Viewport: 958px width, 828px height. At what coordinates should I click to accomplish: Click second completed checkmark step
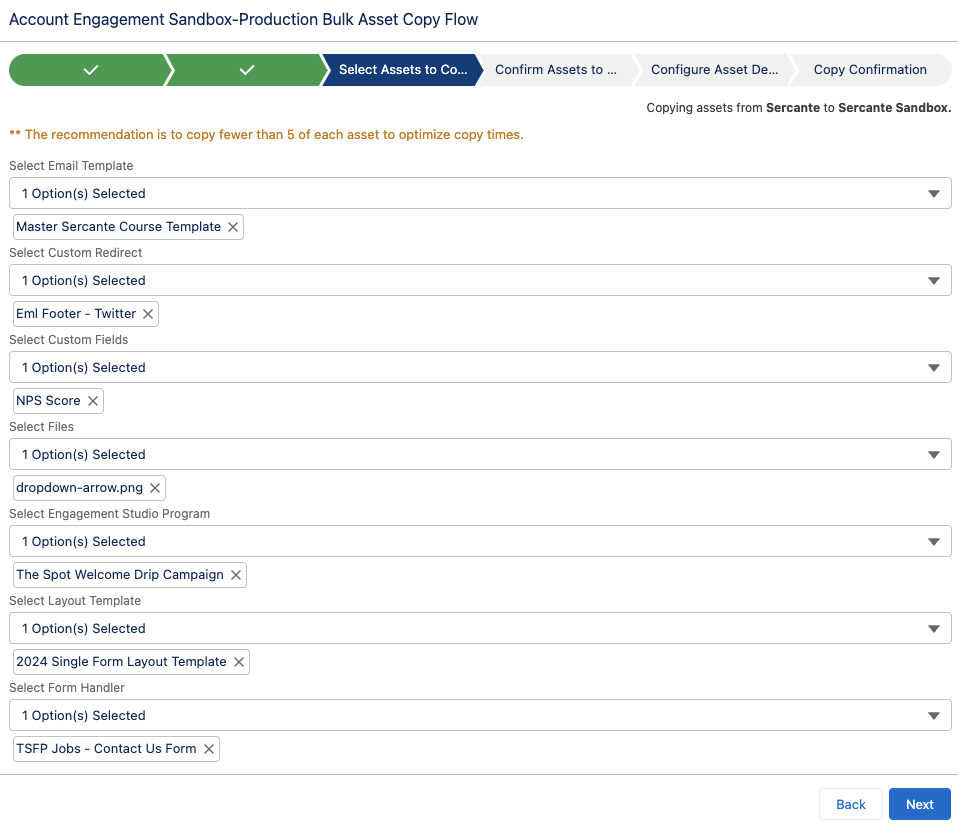(246, 70)
